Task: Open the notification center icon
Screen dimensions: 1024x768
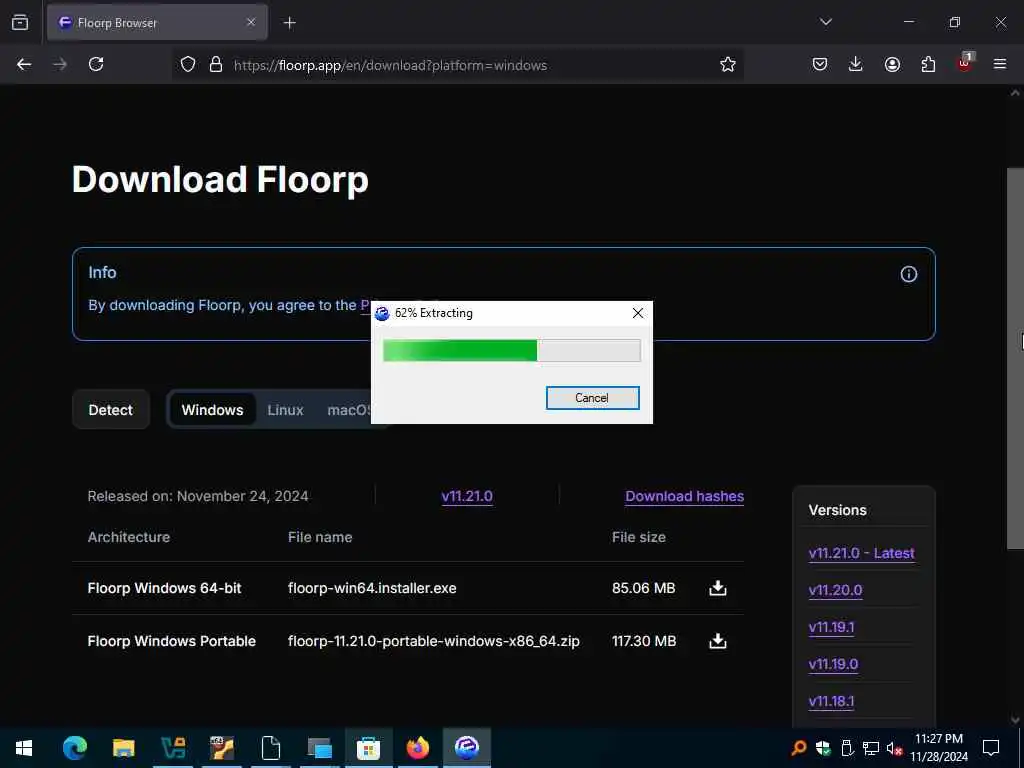Action: pos(991,748)
